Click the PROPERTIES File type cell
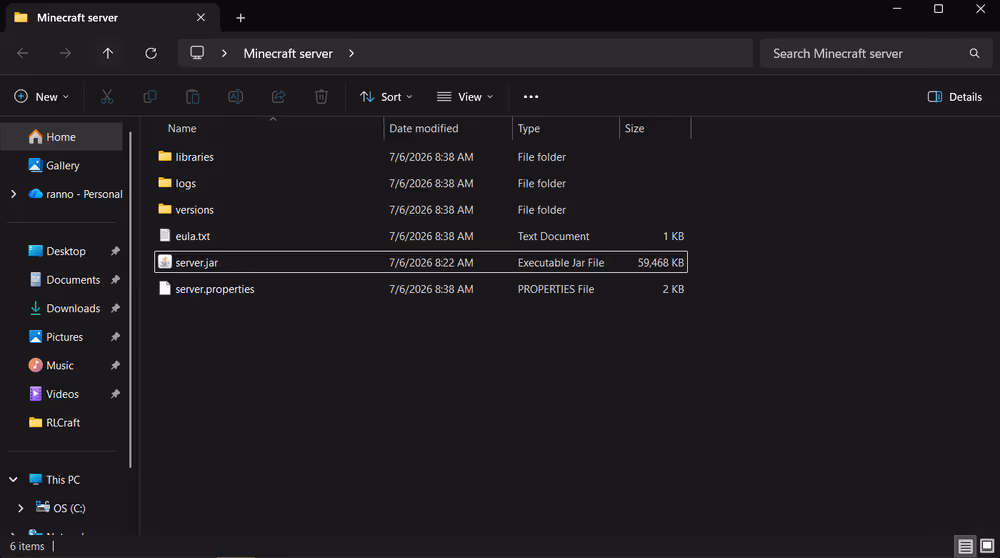1000x558 pixels. point(555,289)
